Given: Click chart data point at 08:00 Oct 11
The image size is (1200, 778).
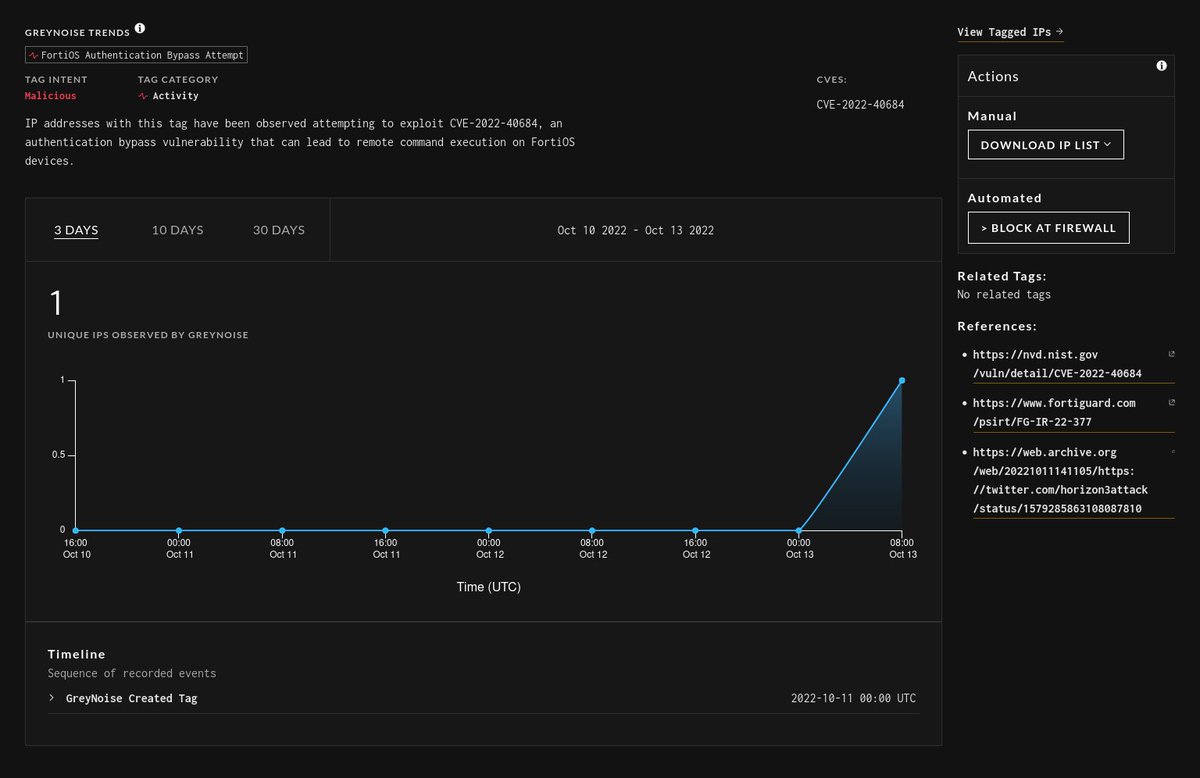Looking at the screenshot, I should tap(282, 530).
